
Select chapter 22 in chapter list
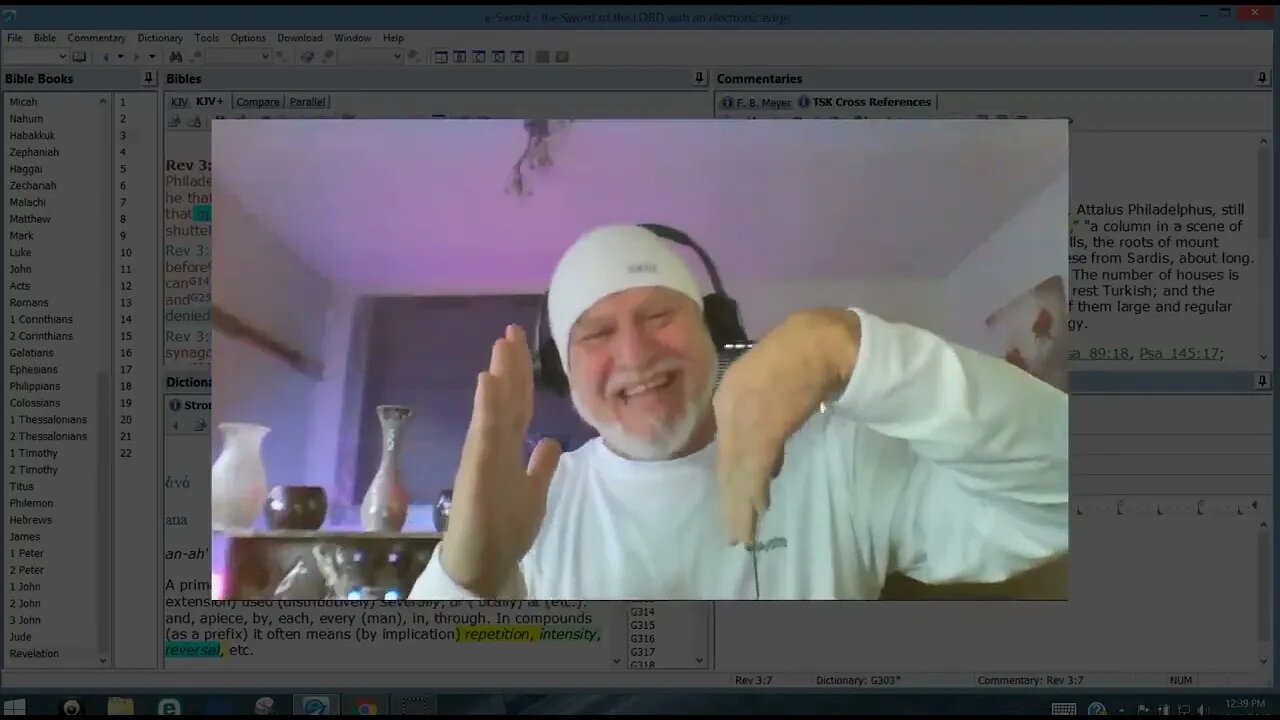tap(126, 453)
